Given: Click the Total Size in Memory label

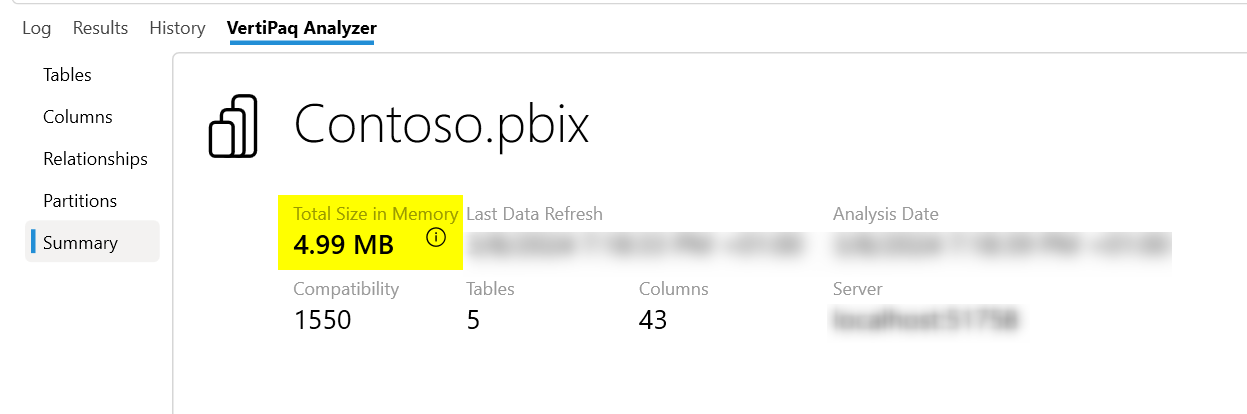Looking at the screenshot, I should [x=375, y=214].
